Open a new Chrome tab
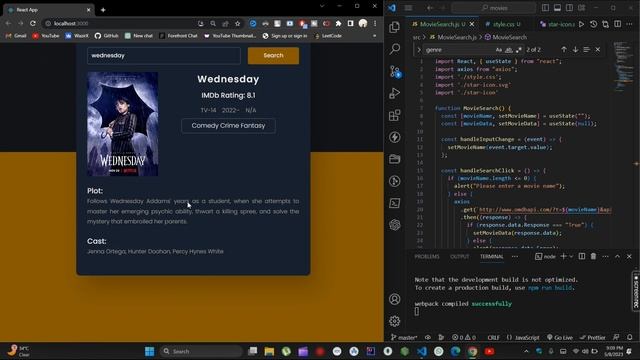The width and height of the screenshot is (640, 360). (103, 10)
